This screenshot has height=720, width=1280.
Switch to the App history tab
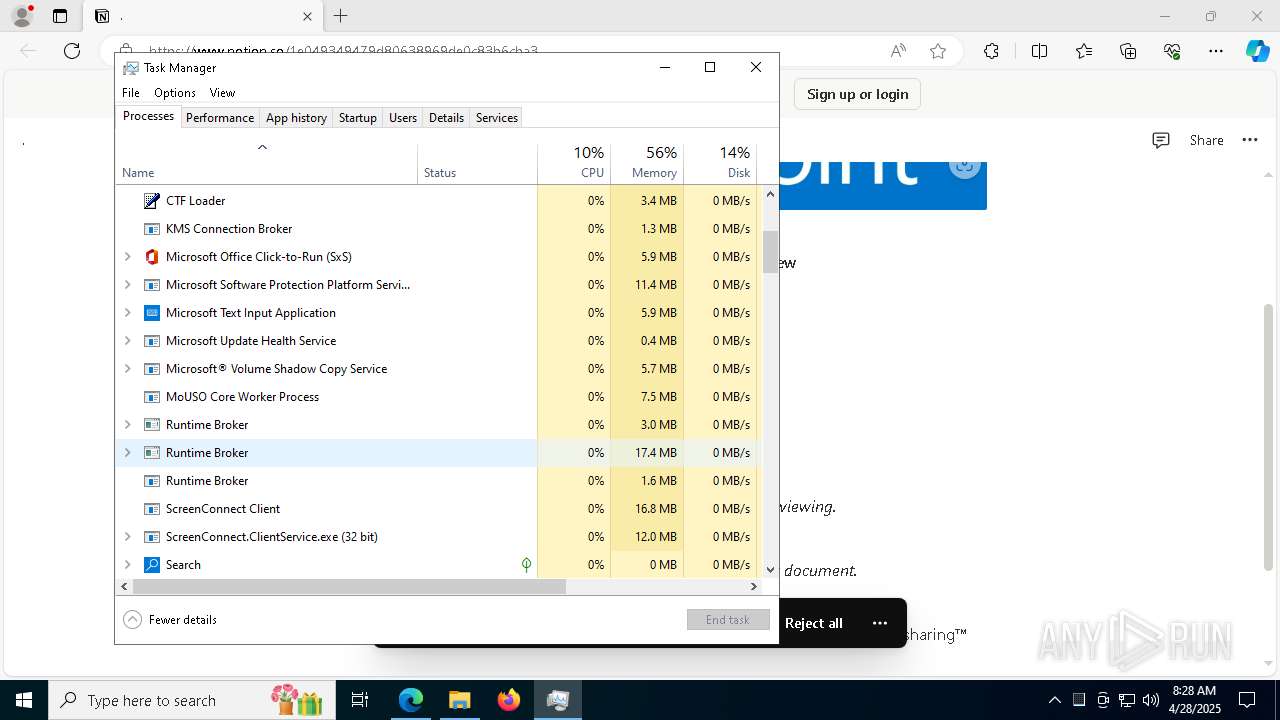coord(296,118)
